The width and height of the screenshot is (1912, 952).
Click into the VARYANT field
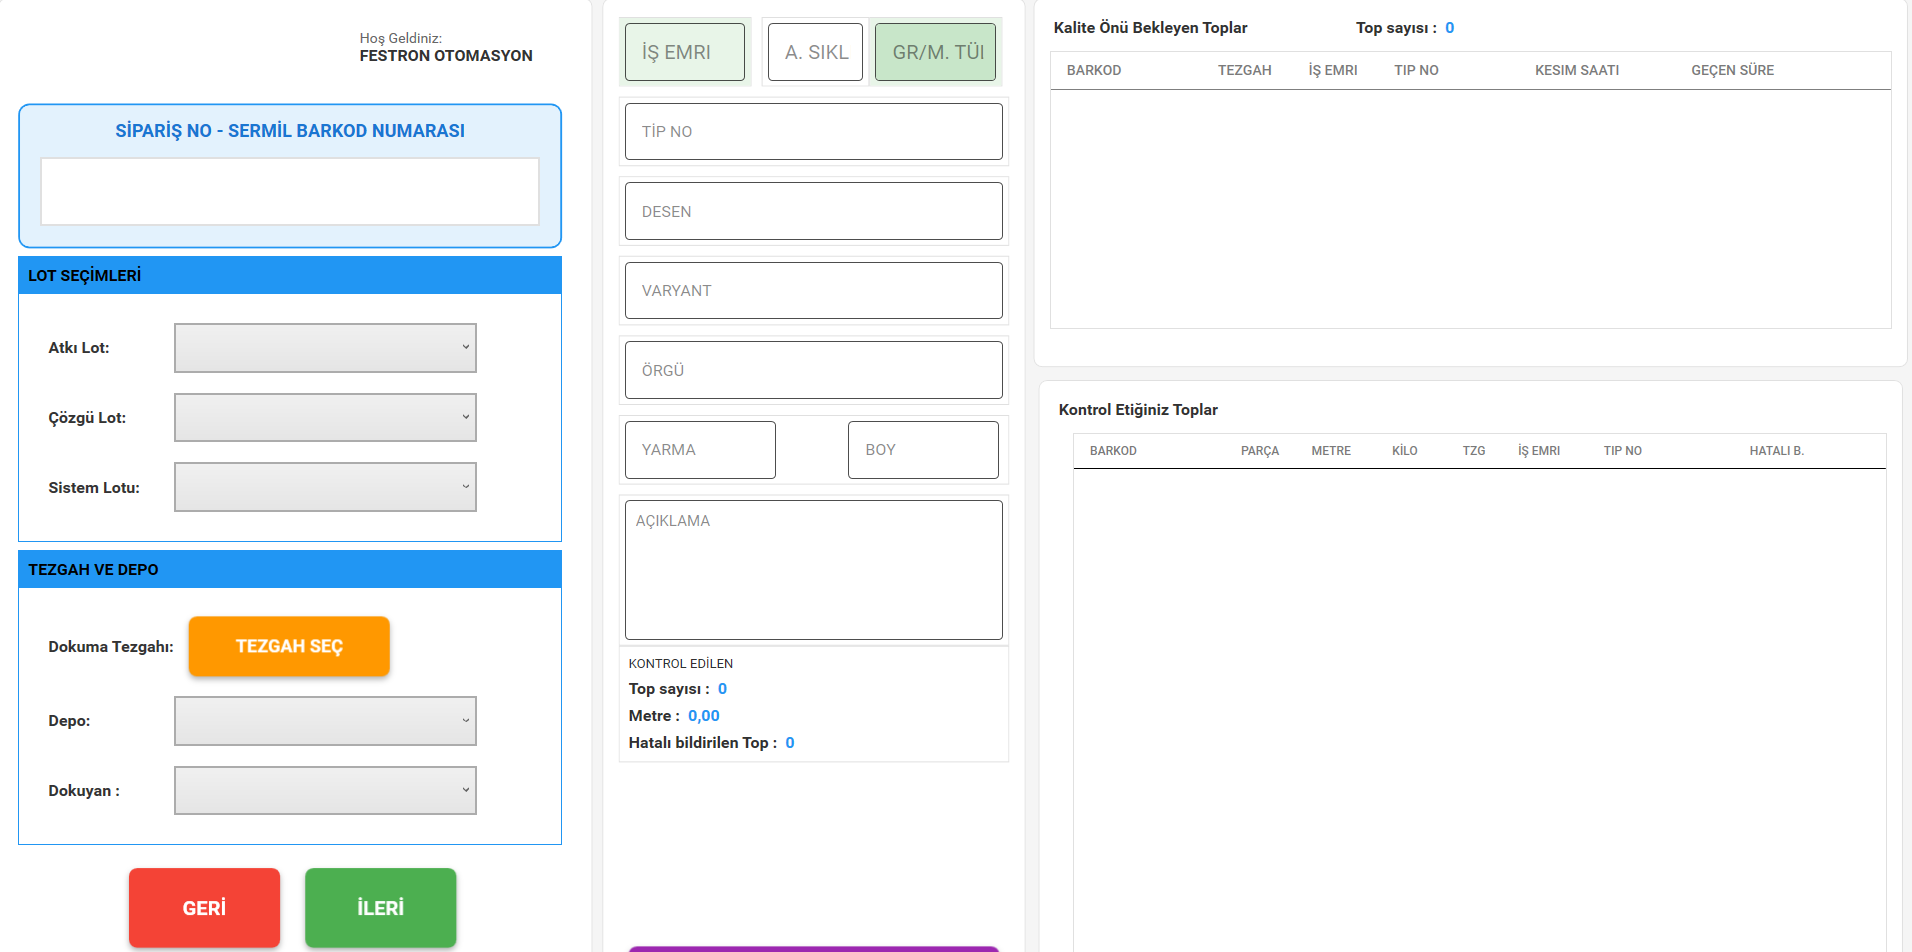[813, 290]
